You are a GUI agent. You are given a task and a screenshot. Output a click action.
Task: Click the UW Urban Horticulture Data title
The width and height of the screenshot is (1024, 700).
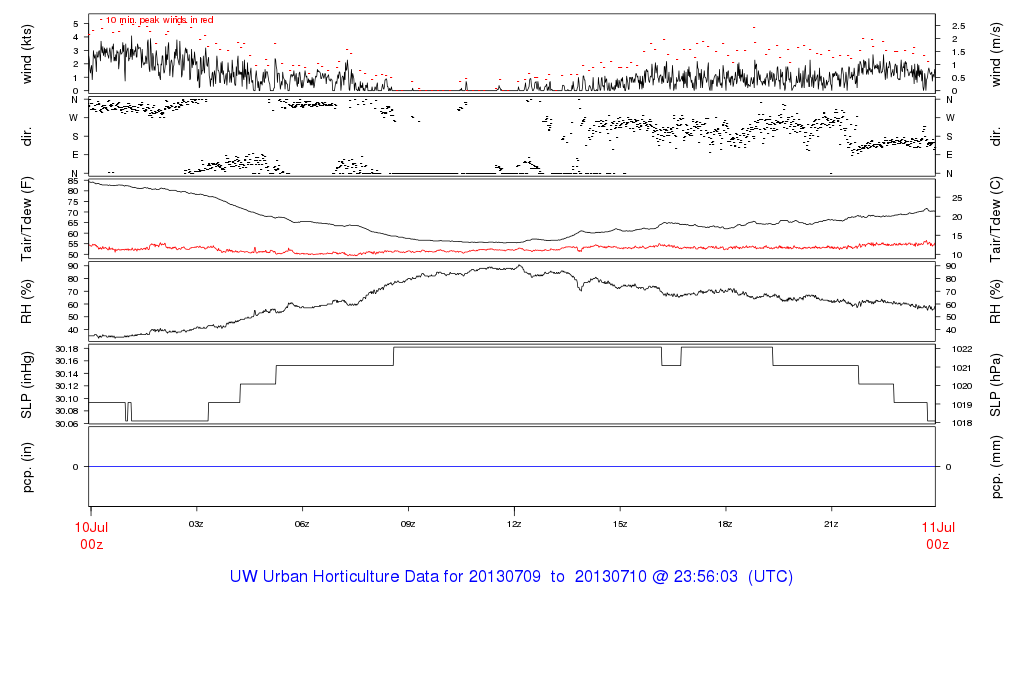pos(511,577)
